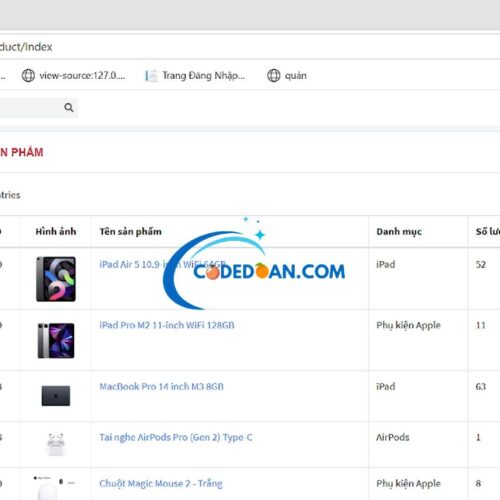Click the search magnifier icon
Viewport: 500px width, 500px height.
69,107
